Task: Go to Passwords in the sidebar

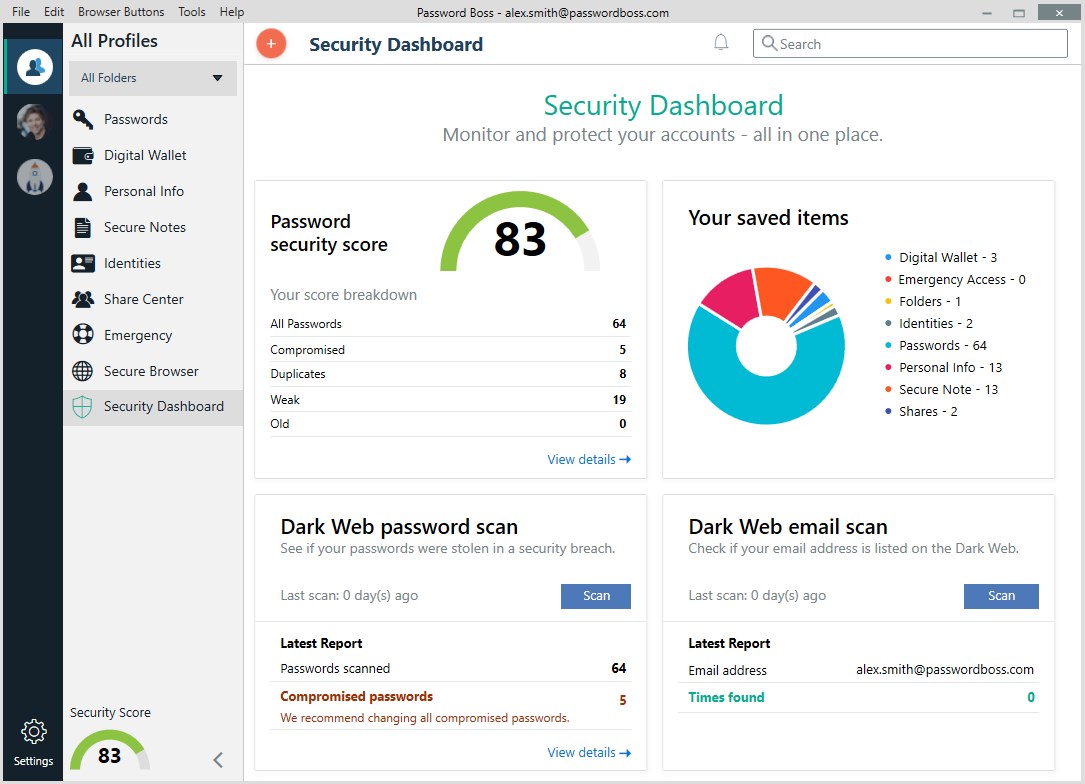Action: tap(136, 119)
